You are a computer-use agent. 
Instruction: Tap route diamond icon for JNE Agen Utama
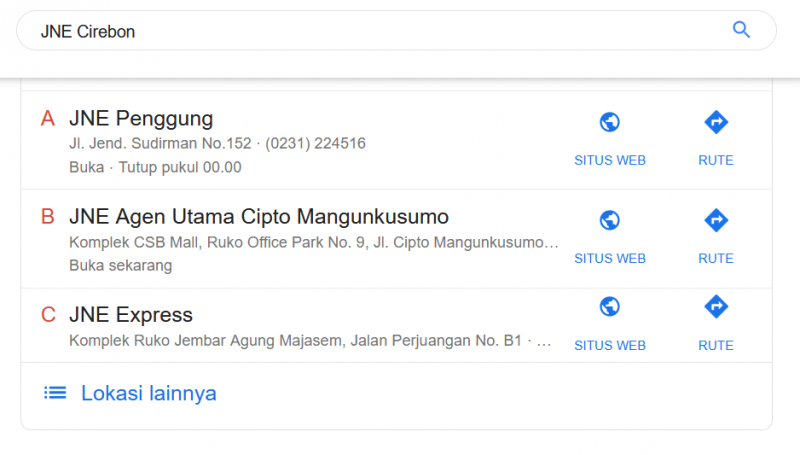[716, 220]
